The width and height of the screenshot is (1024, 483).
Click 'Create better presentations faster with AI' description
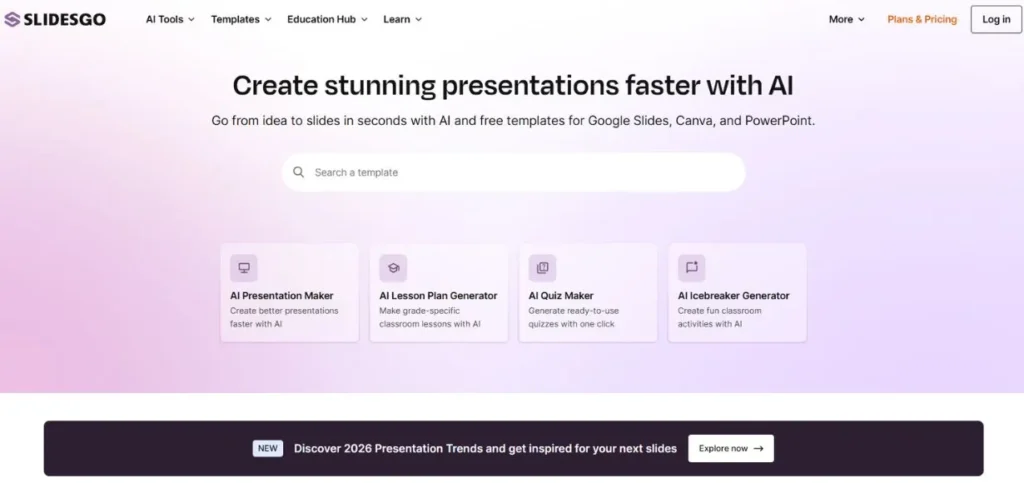click(284, 317)
